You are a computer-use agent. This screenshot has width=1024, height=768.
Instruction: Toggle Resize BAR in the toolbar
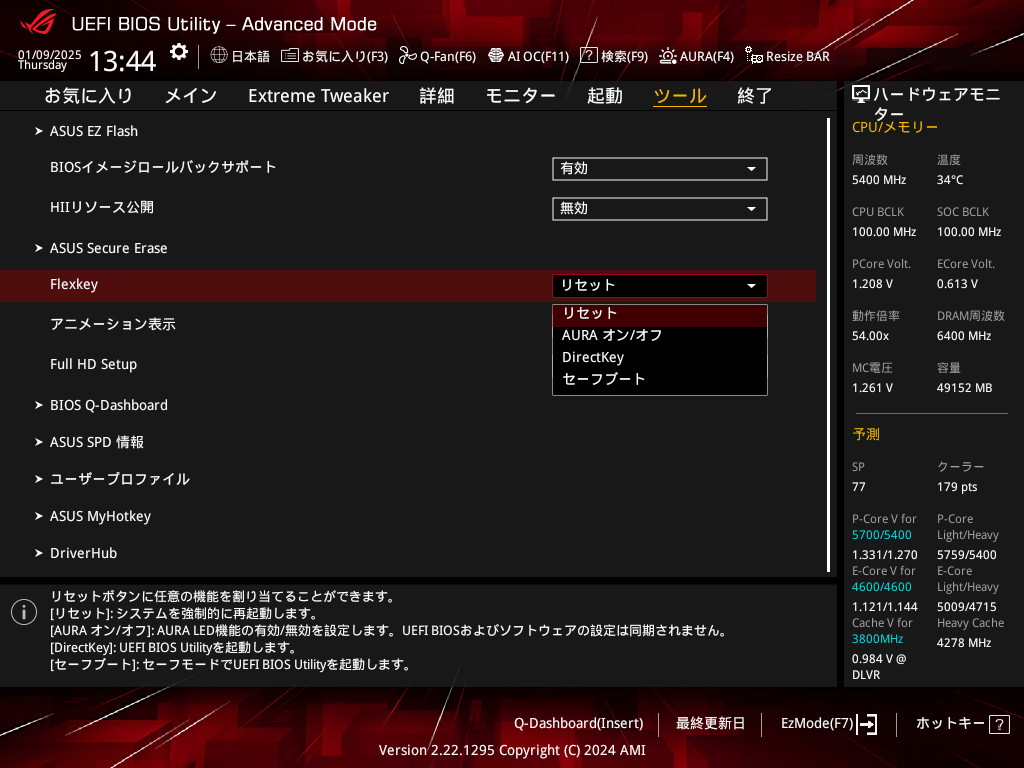tap(787, 56)
